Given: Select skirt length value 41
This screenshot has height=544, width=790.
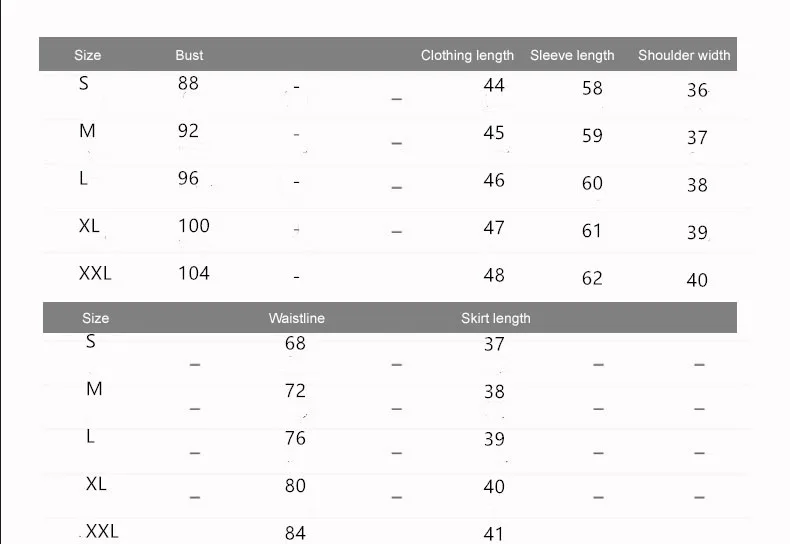Looking at the screenshot, I should (494, 534).
